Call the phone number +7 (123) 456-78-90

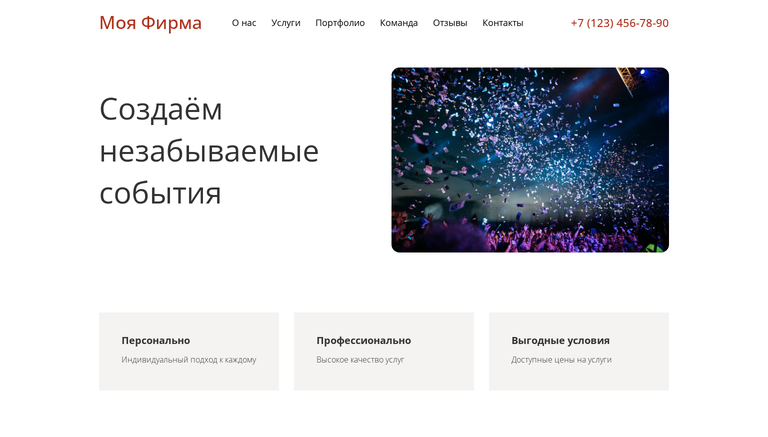pyautogui.click(x=620, y=23)
